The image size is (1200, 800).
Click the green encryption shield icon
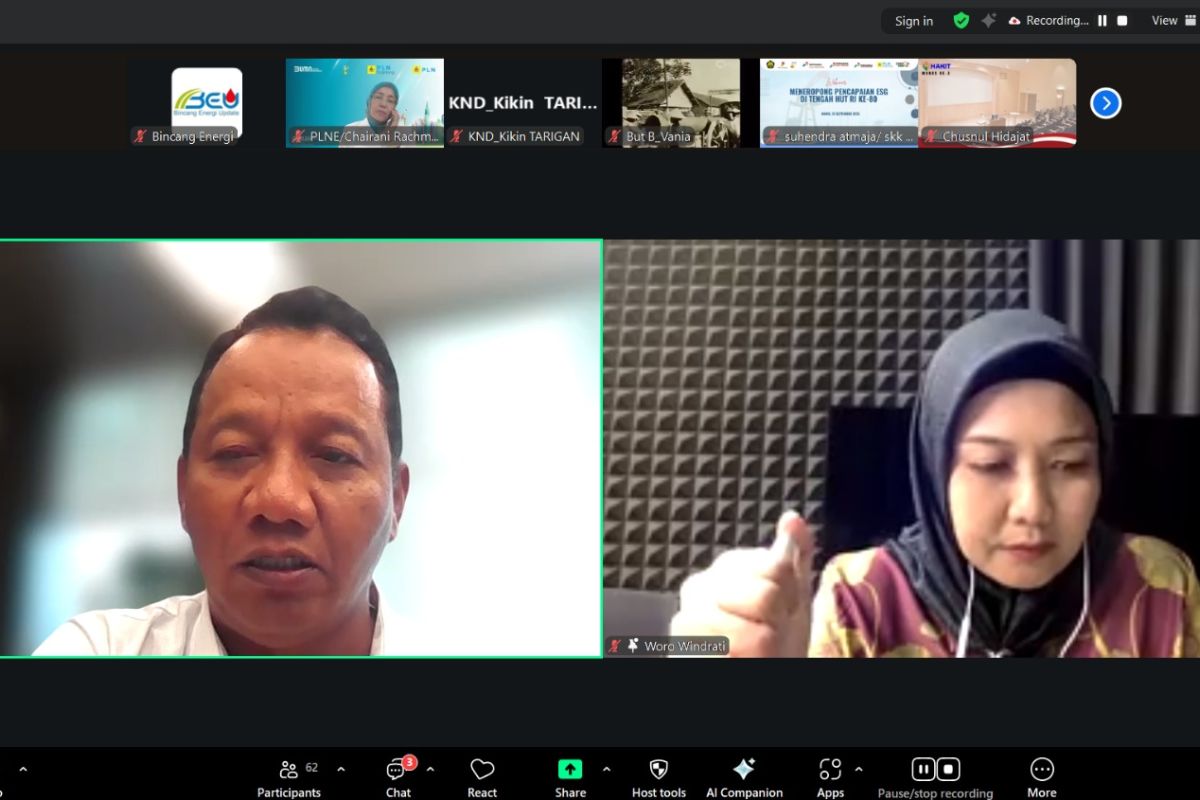point(961,21)
